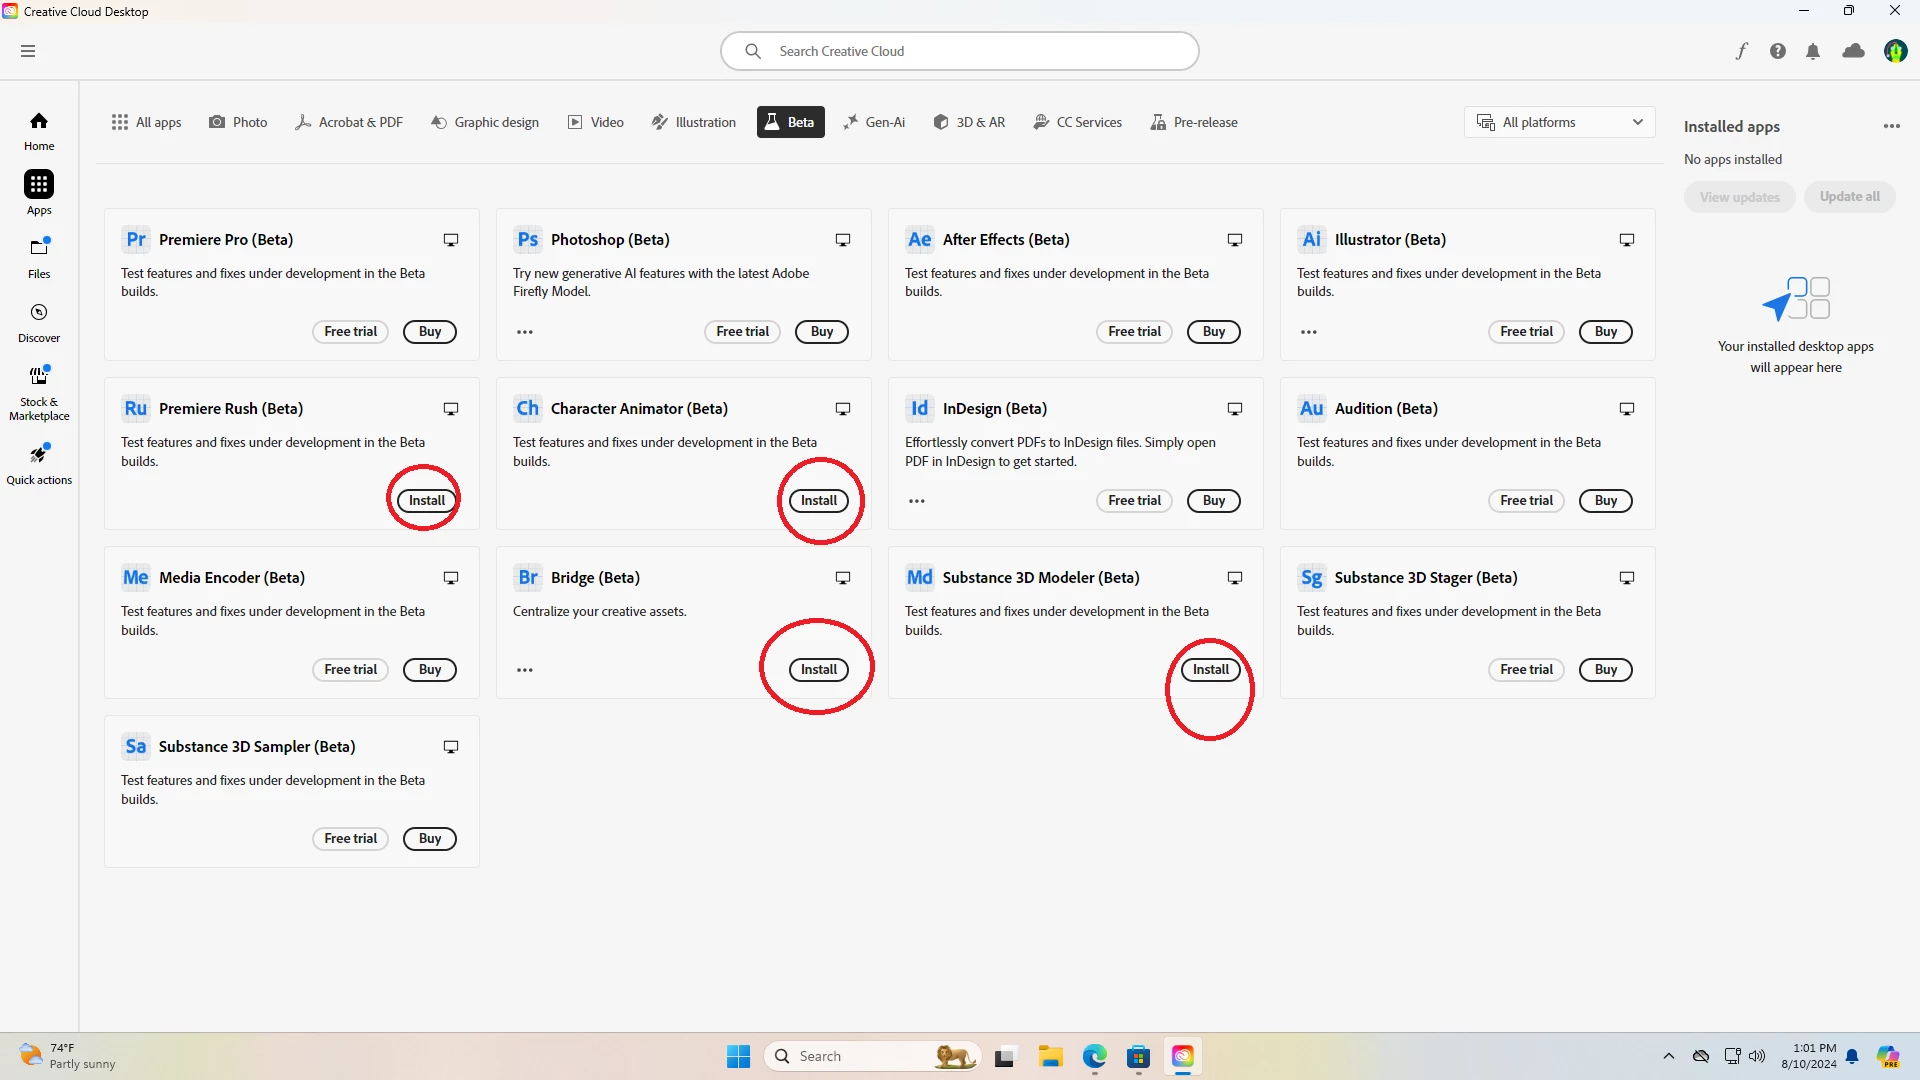Image resolution: width=1920 pixels, height=1080 pixels.
Task: Install Premiere Rush (Beta)
Action: tap(427, 501)
